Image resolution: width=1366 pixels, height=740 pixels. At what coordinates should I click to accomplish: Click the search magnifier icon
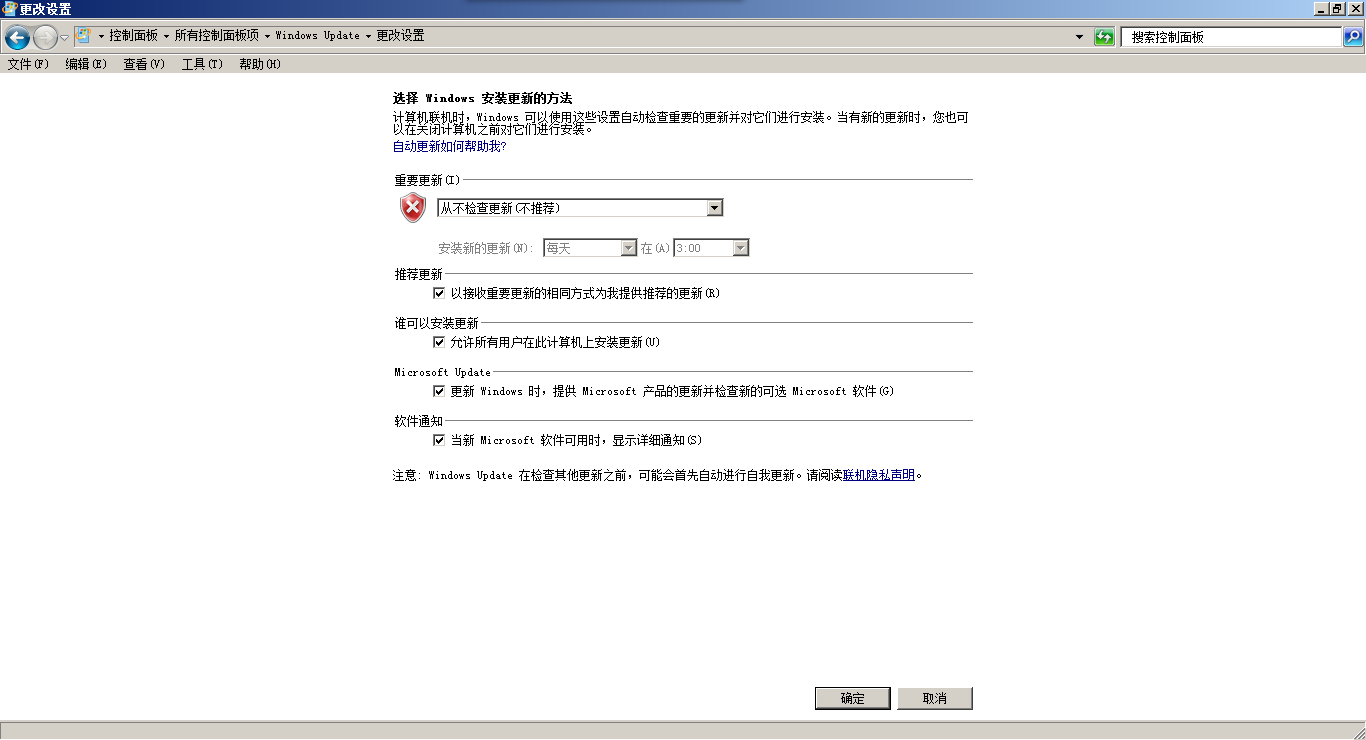pos(1352,37)
